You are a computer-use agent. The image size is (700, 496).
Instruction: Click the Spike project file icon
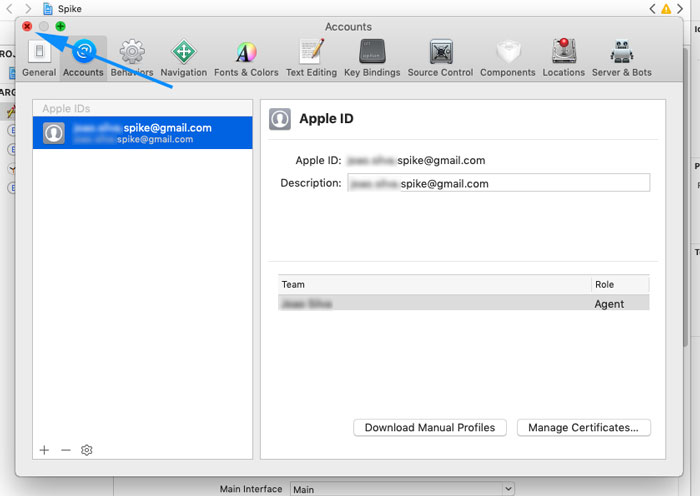47,8
